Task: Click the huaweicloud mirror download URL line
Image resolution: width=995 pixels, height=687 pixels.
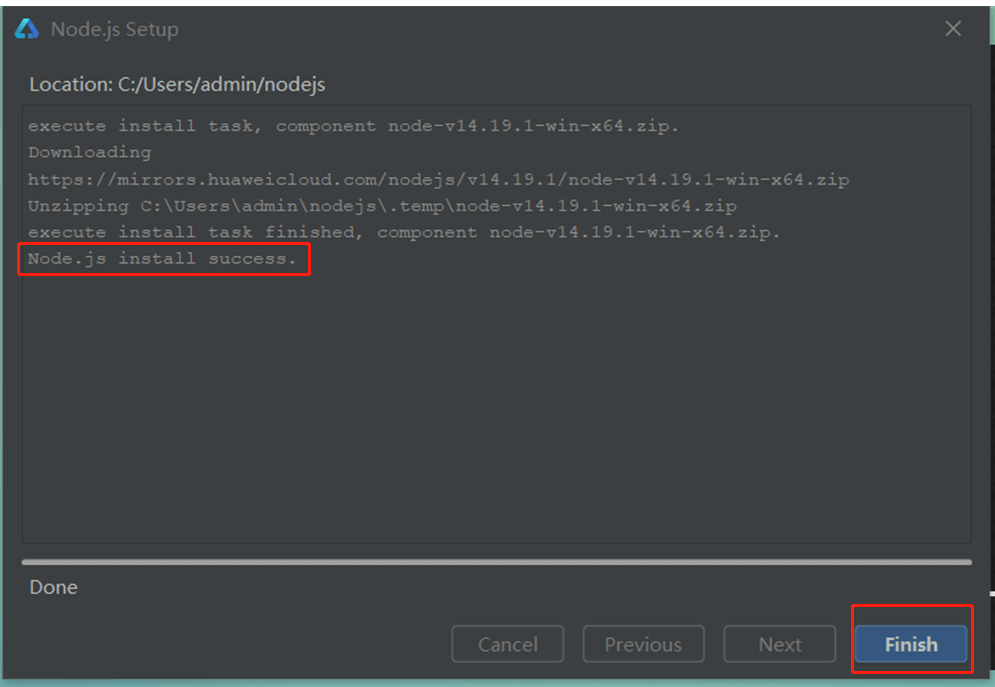Action: point(438,180)
